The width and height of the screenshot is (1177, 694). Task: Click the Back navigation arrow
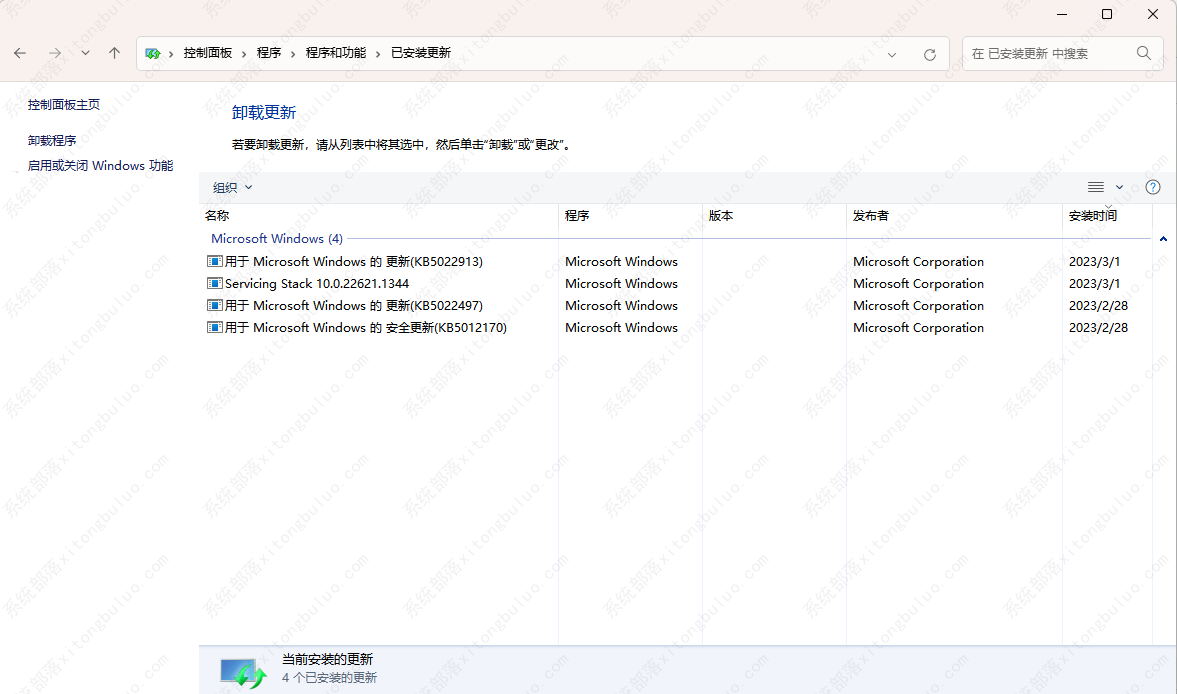click(21, 53)
